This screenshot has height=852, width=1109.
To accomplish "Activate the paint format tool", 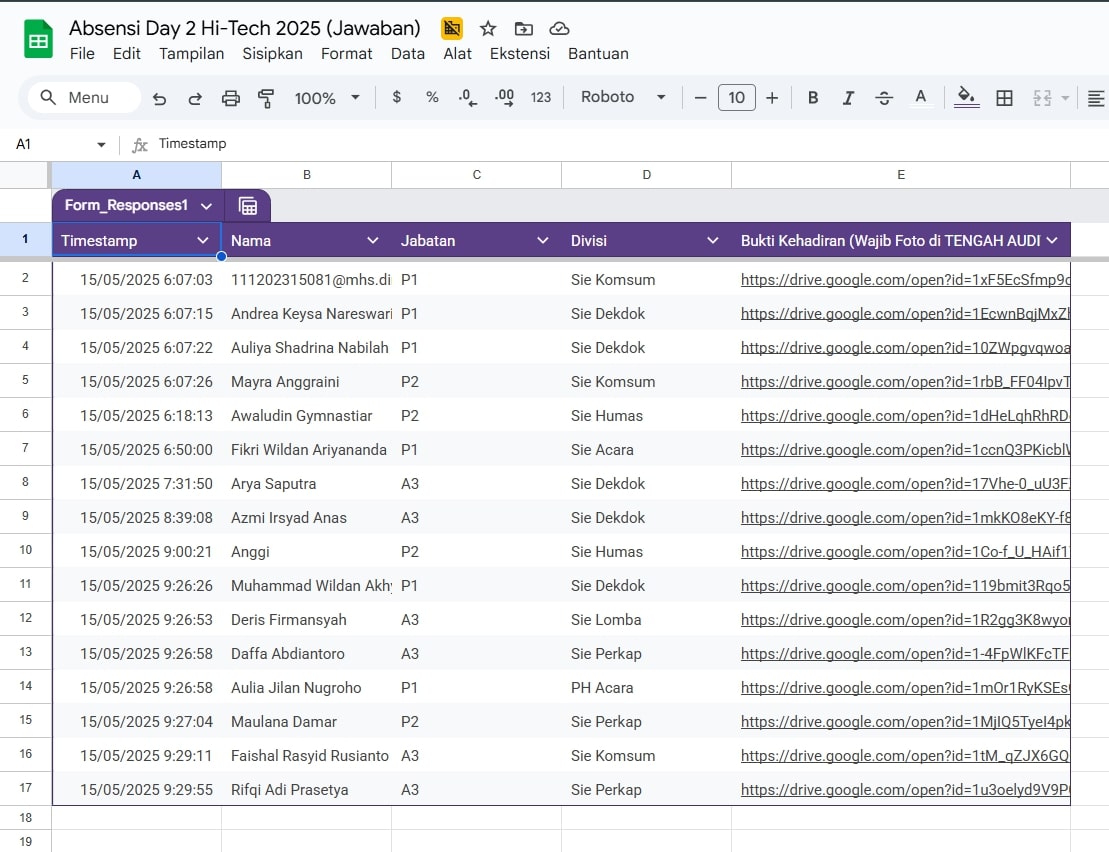I will click(266, 98).
